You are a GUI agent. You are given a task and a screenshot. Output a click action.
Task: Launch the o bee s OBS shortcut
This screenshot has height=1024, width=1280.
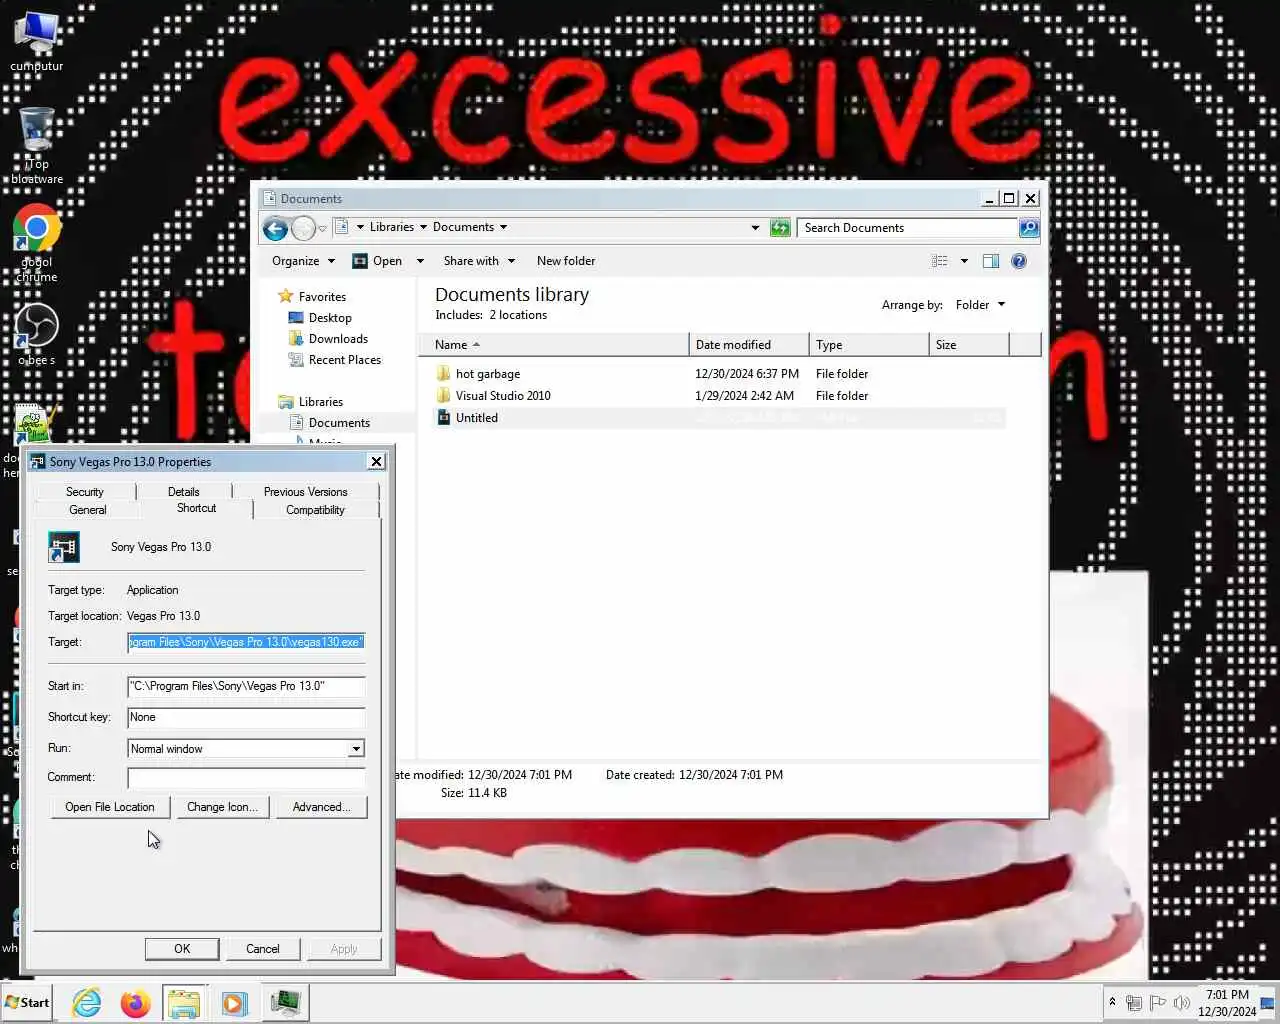(37, 335)
